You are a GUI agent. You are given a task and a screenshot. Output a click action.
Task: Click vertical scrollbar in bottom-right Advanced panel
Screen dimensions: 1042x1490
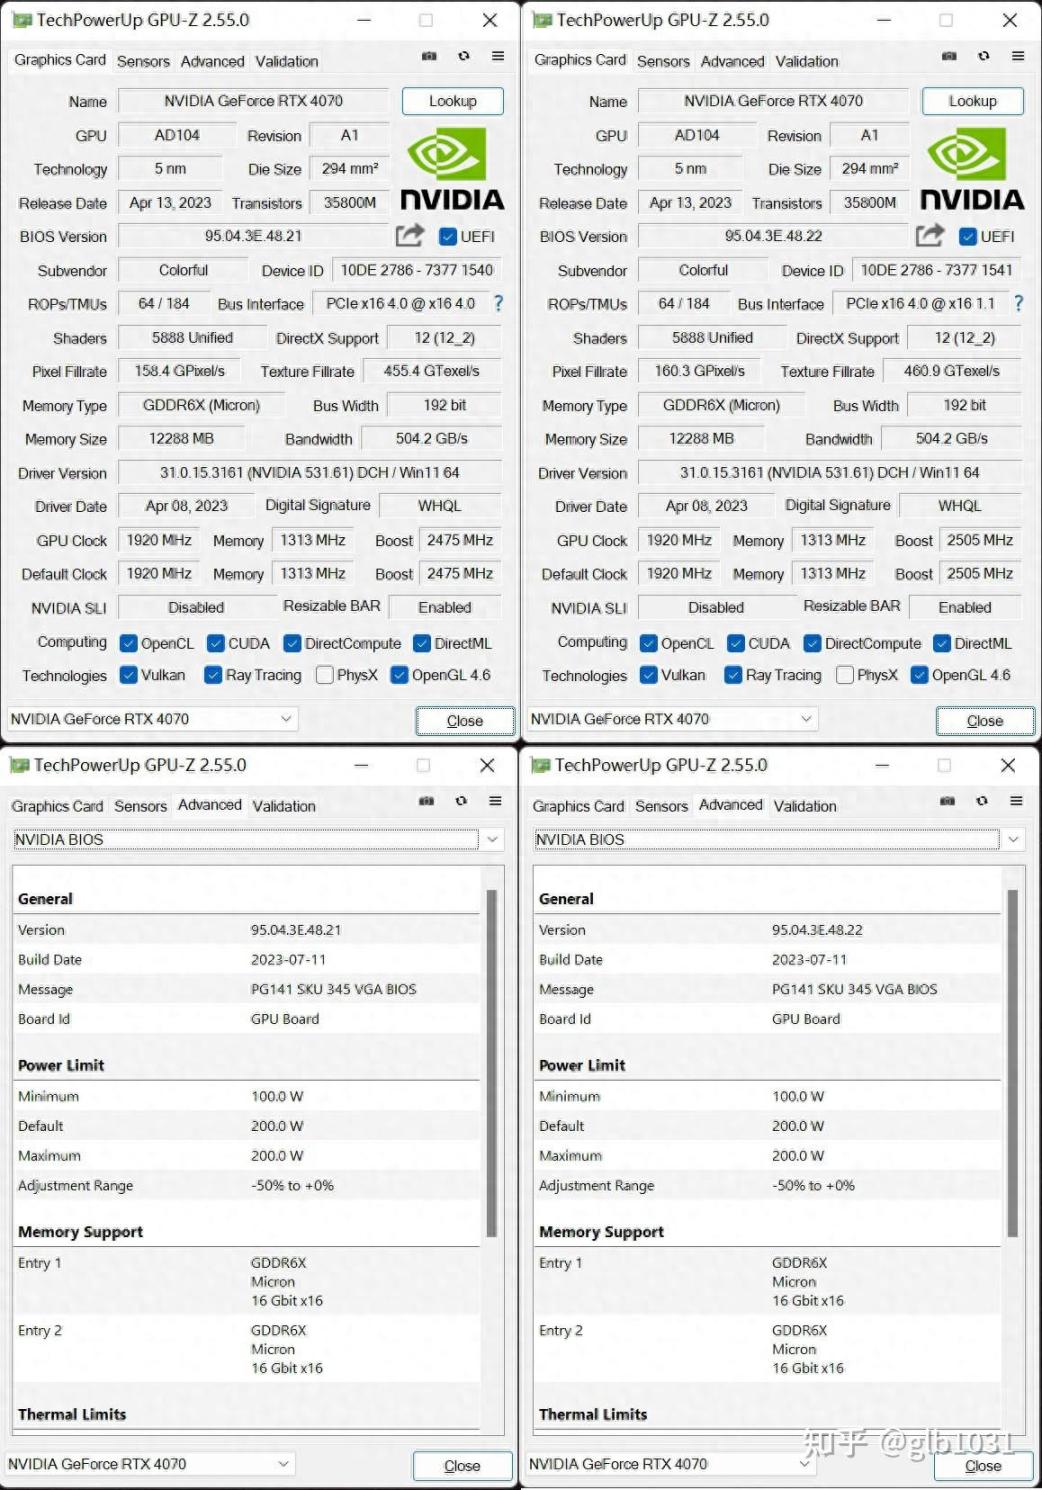pyautogui.click(x=1012, y=1062)
